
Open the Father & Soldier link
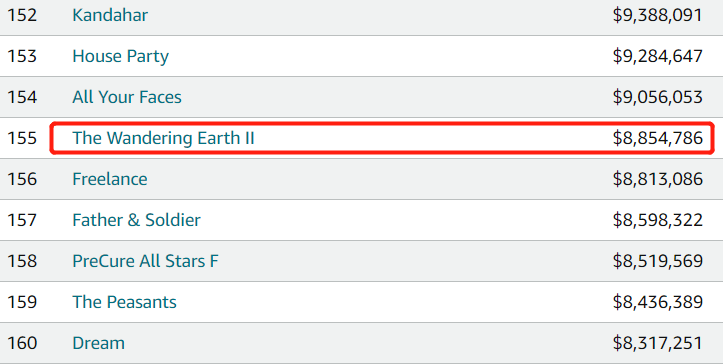[136, 220]
